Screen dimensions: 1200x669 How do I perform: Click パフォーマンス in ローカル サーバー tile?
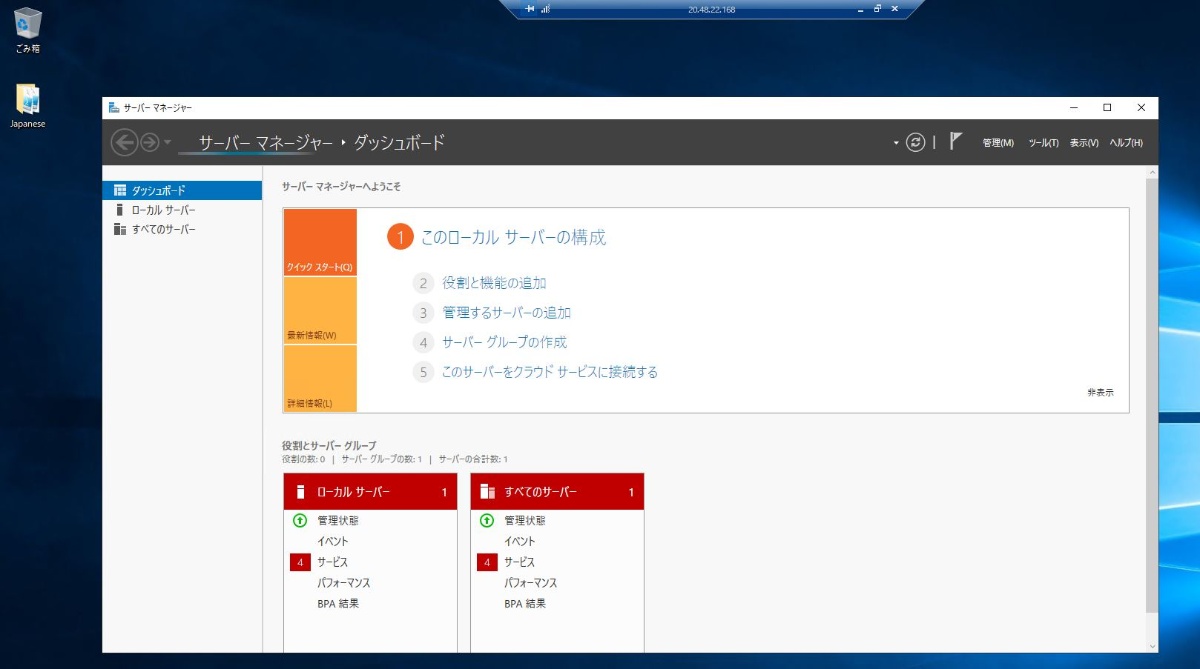click(343, 583)
